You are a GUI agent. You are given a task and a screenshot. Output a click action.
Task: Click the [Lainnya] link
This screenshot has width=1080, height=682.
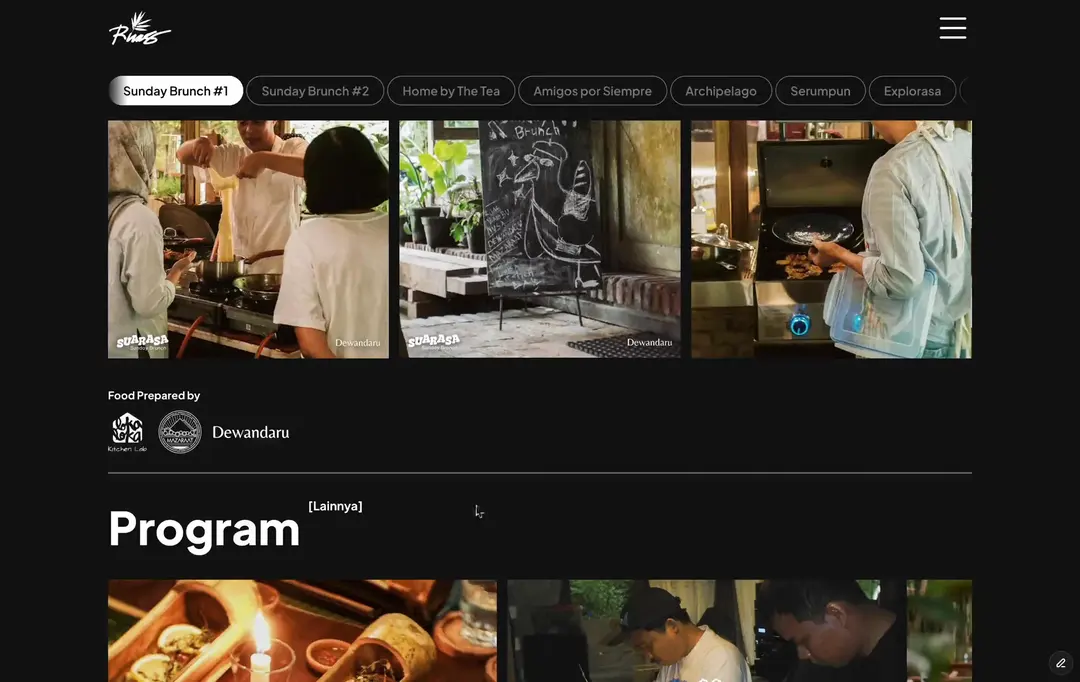tap(335, 506)
